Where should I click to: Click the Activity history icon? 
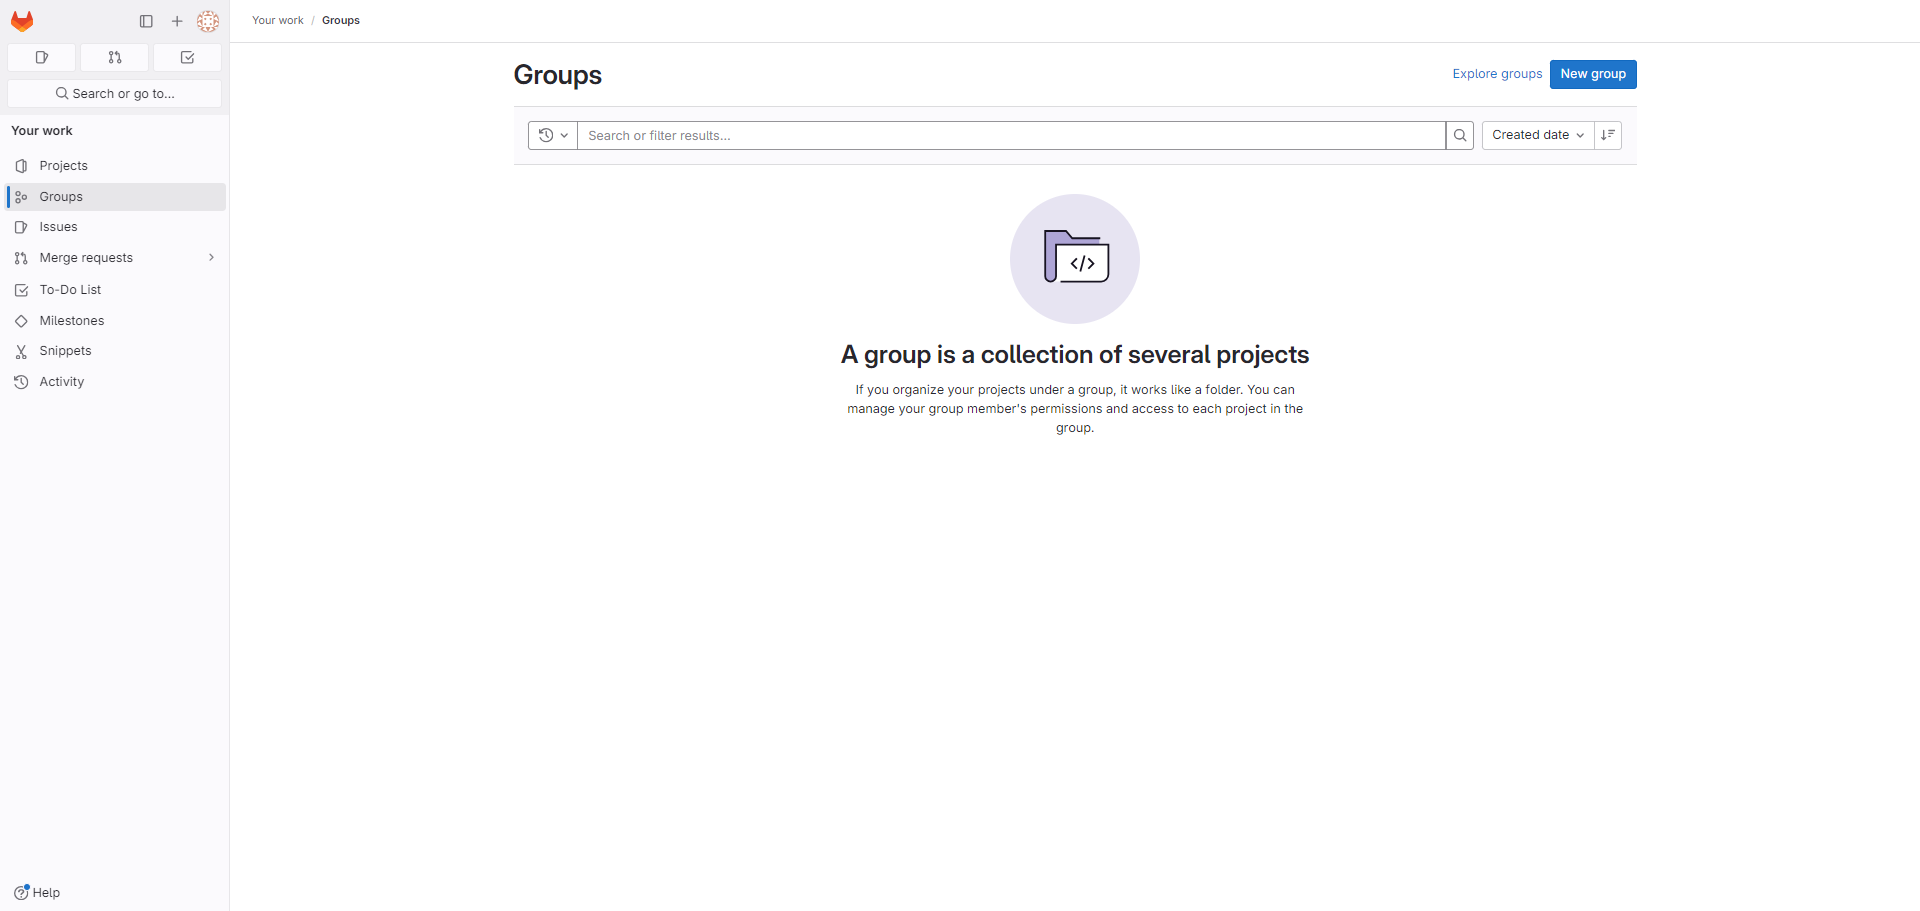pos(21,382)
